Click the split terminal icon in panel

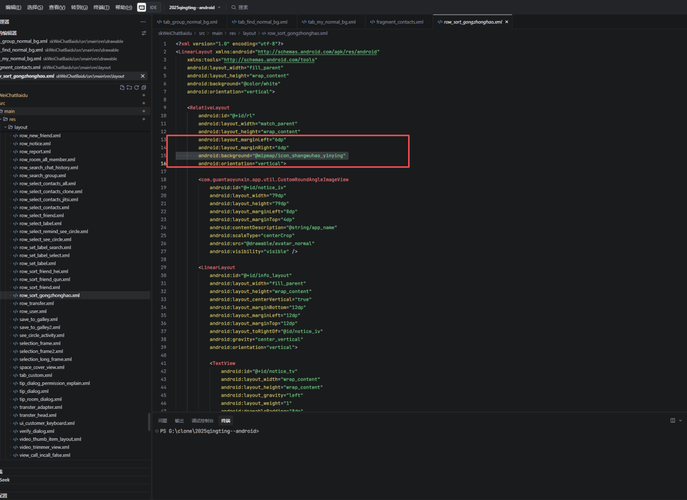(x=673, y=421)
